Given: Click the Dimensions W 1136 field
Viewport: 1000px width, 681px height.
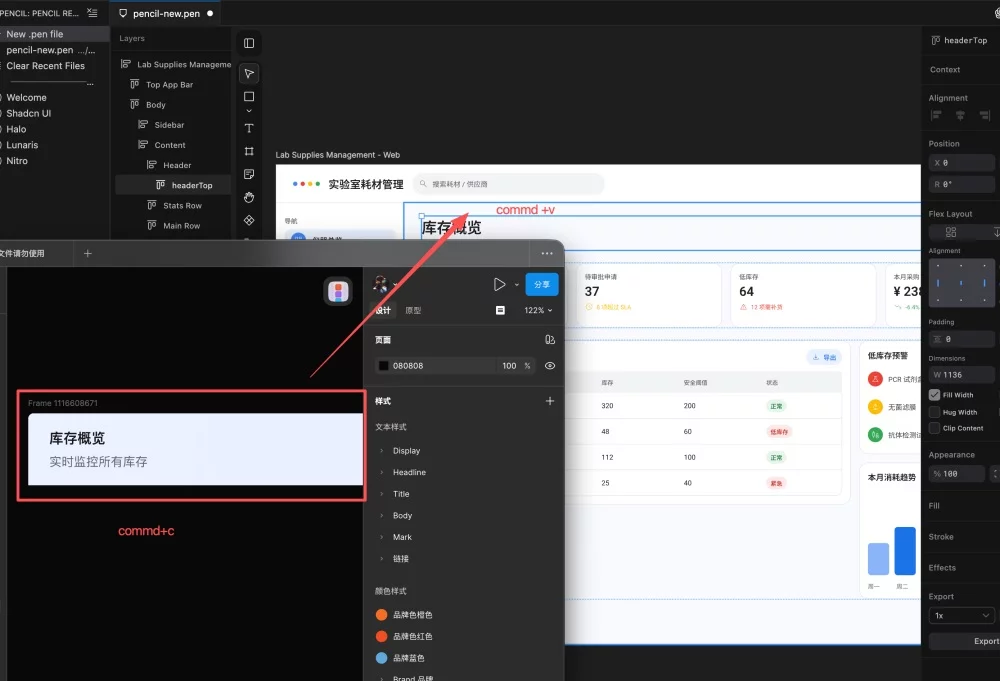Looking at the screenshot, I should coord(961,375).
